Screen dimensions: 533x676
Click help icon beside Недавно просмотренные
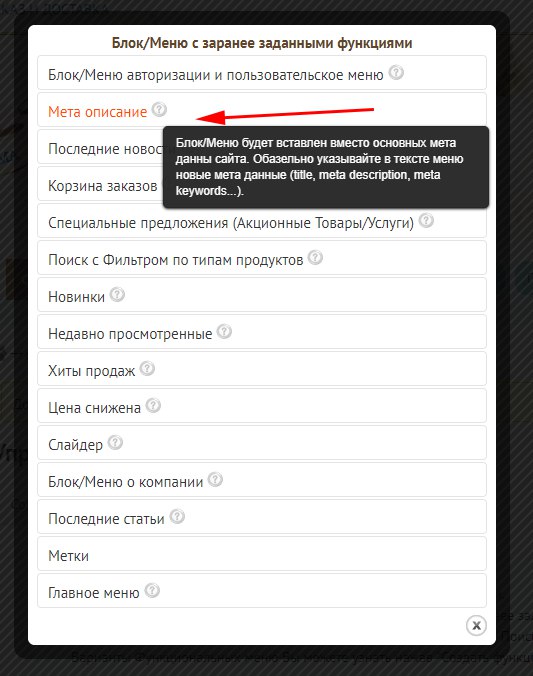(x=224, y=332)
